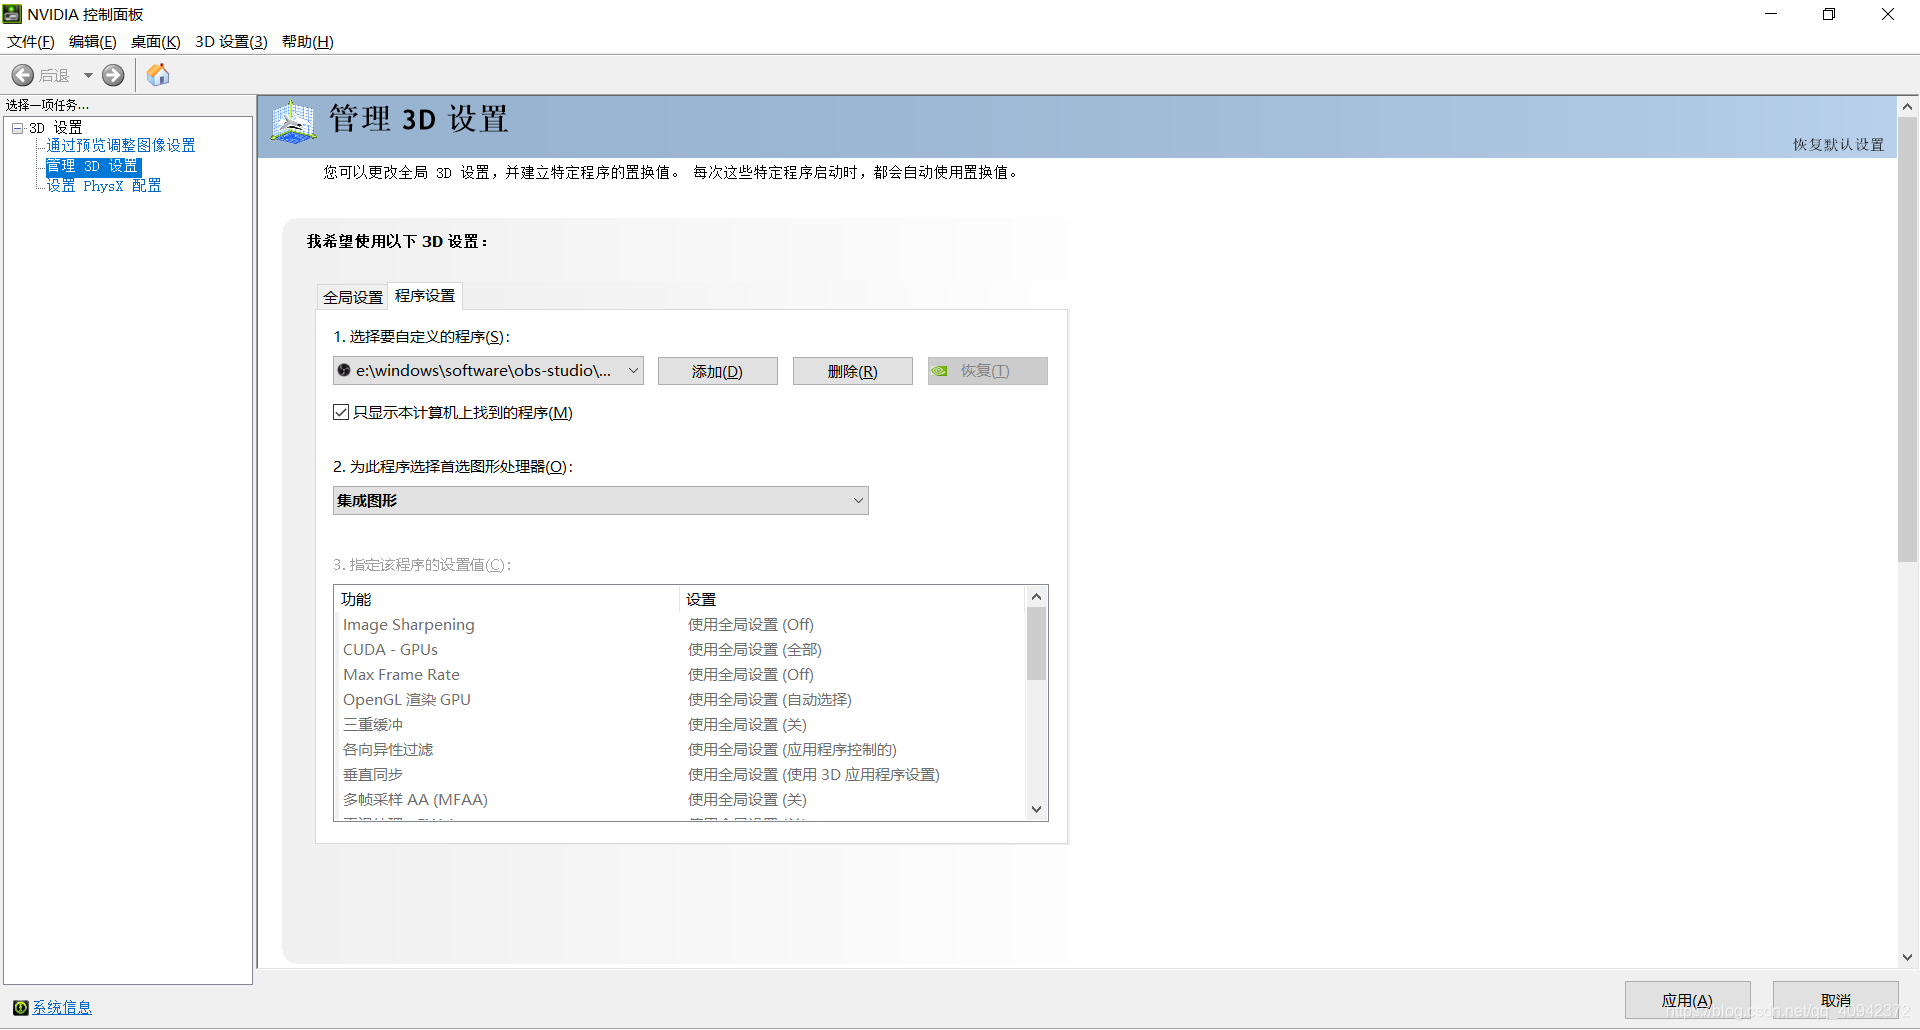The height and width of the screenshot is (1030, 1920).
Task: Restore down the NVIDIA window
Action: tap(1829, 14)
